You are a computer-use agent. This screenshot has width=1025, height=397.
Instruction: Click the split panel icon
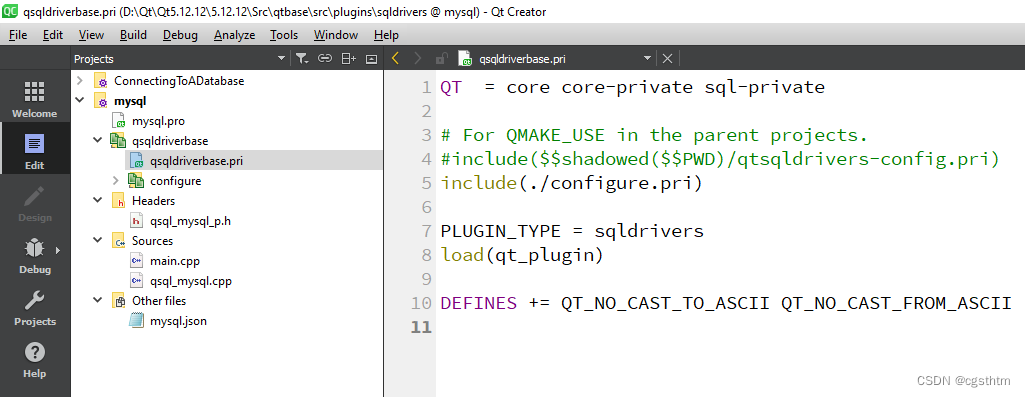[349, 59]
